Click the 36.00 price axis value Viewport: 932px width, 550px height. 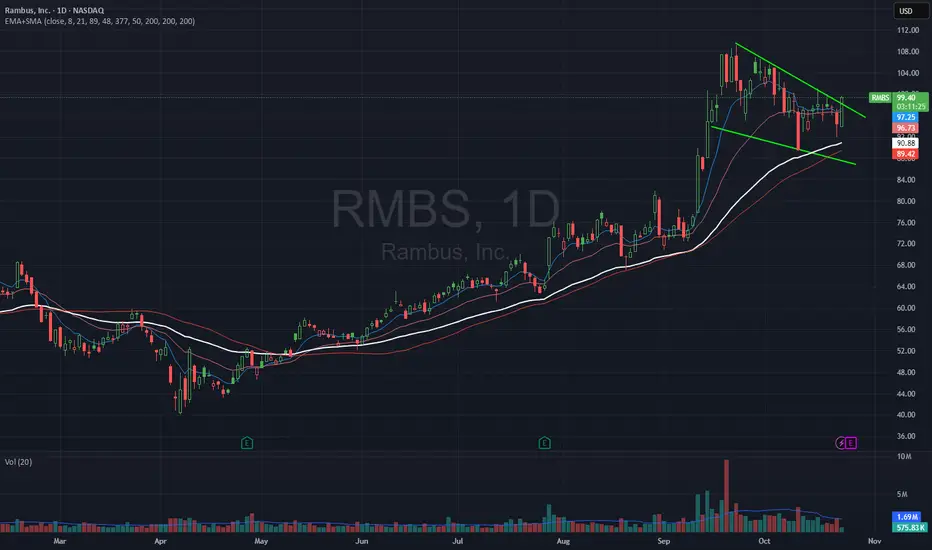[906, 436]
